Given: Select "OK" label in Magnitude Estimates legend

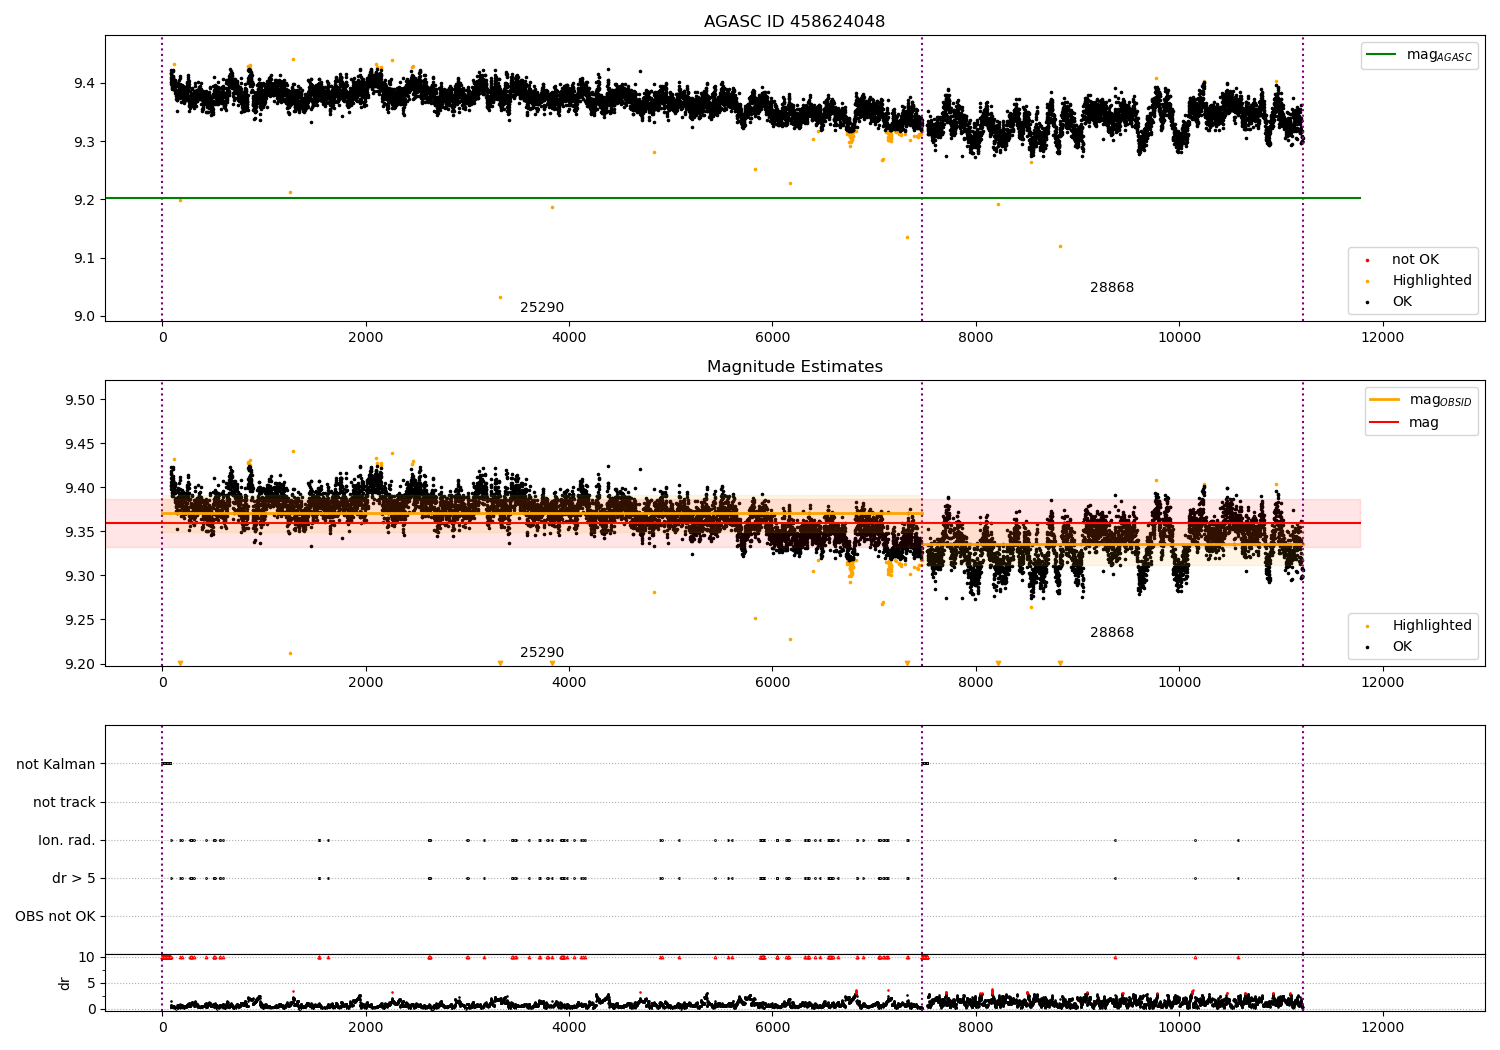Looking at the screenshot, I should [1402, 647].
